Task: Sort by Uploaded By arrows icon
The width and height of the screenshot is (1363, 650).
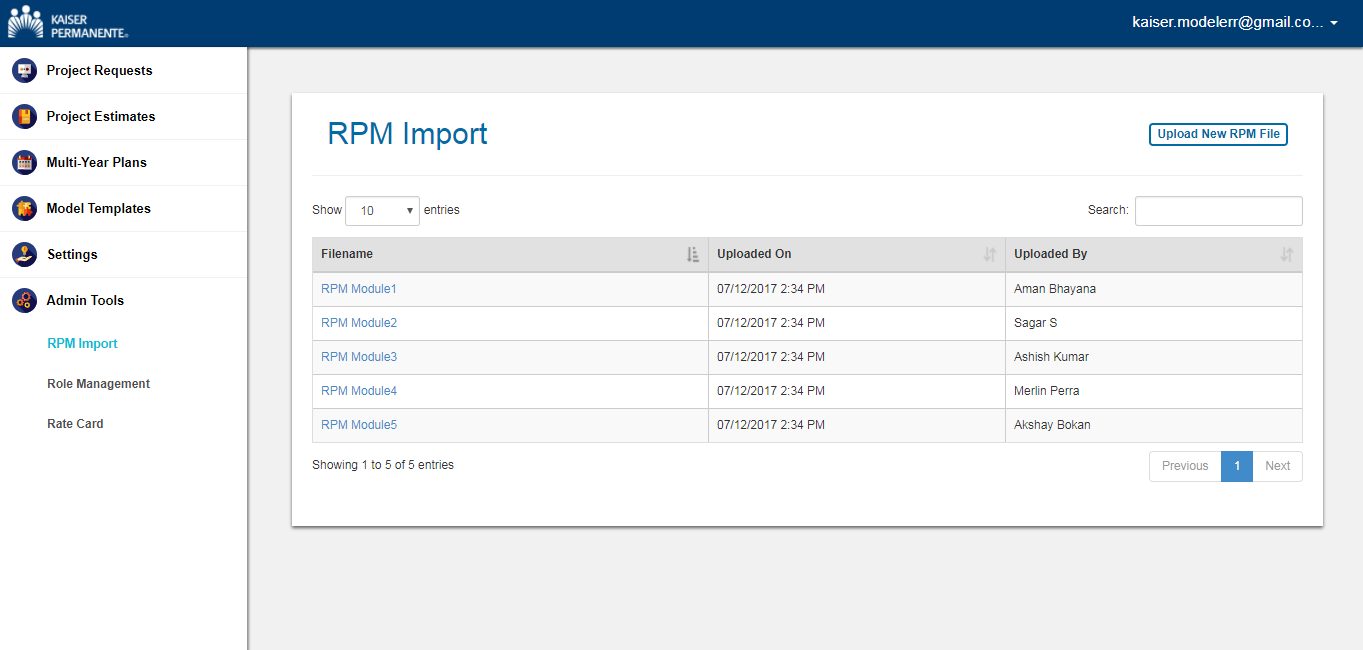Action: [1286, 255]
